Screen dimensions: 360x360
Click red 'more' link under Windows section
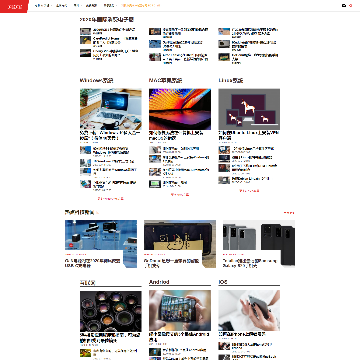pos(111,199)
